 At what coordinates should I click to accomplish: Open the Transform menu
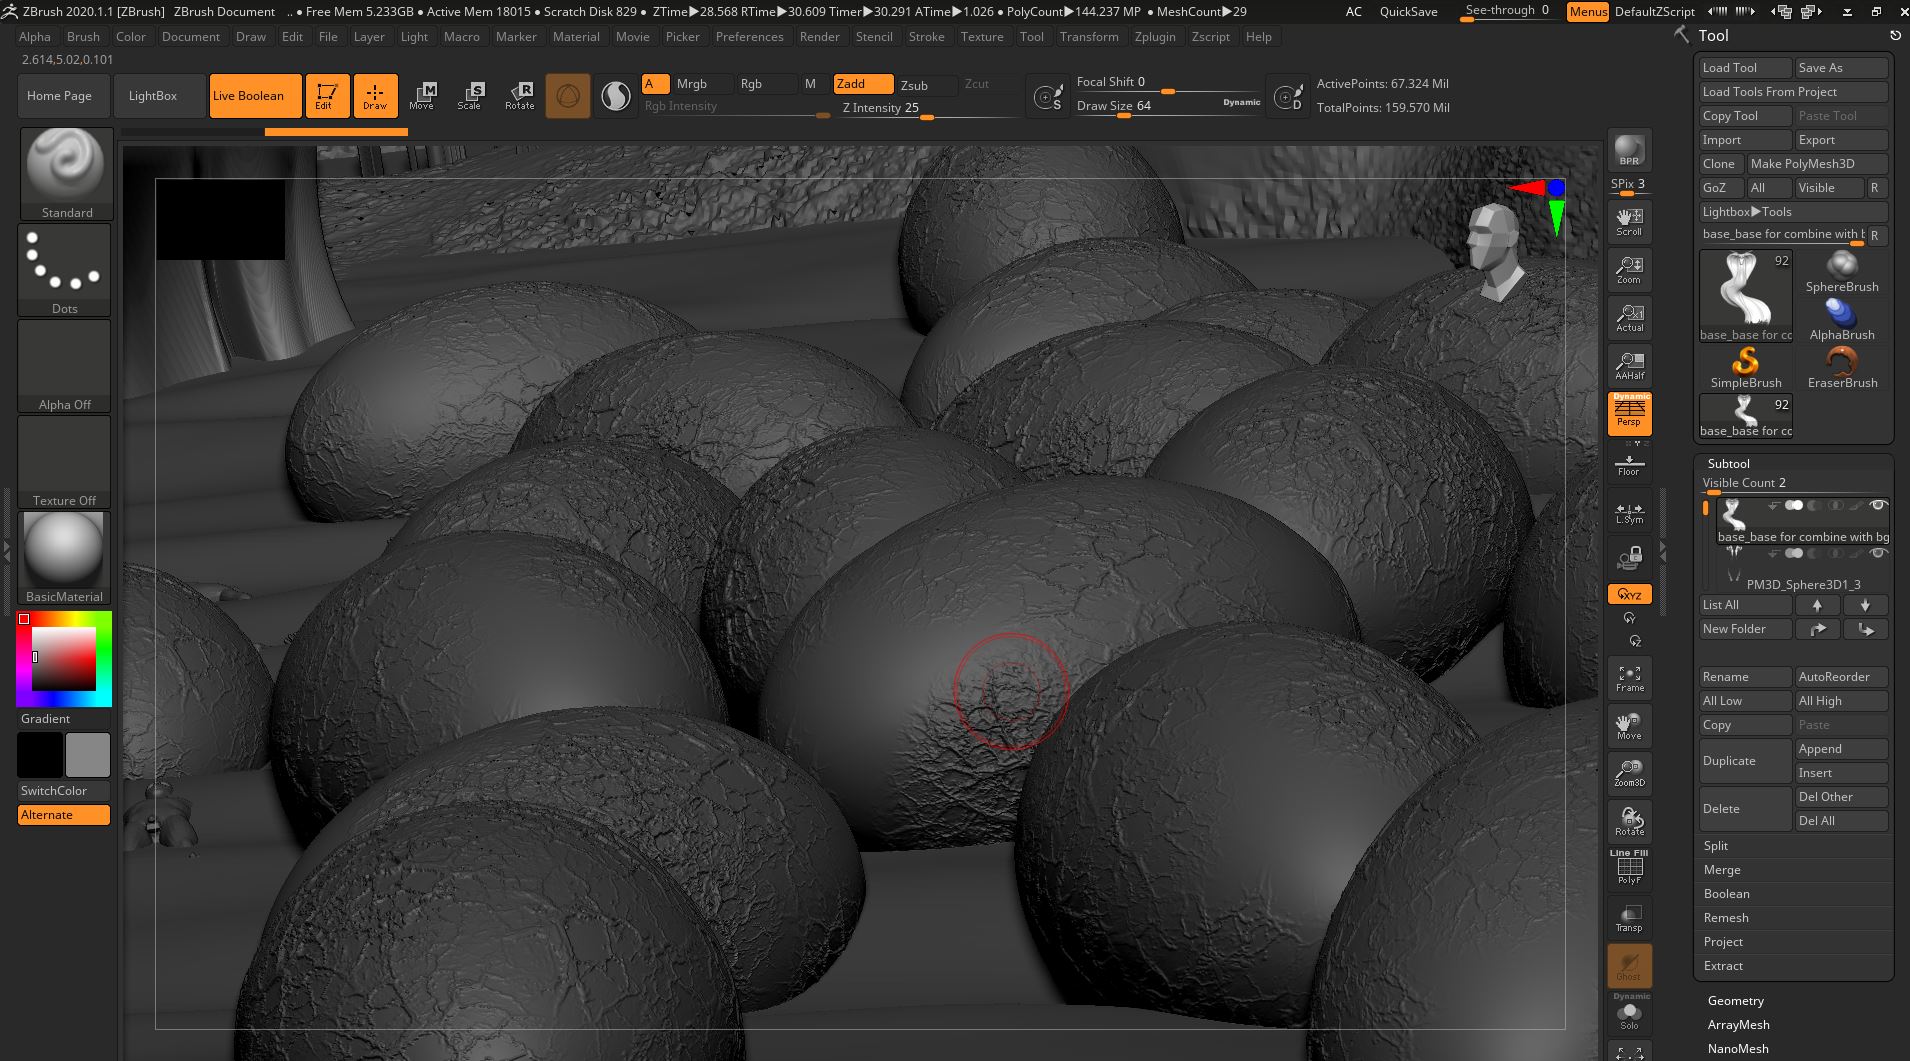click(1089, 37)
